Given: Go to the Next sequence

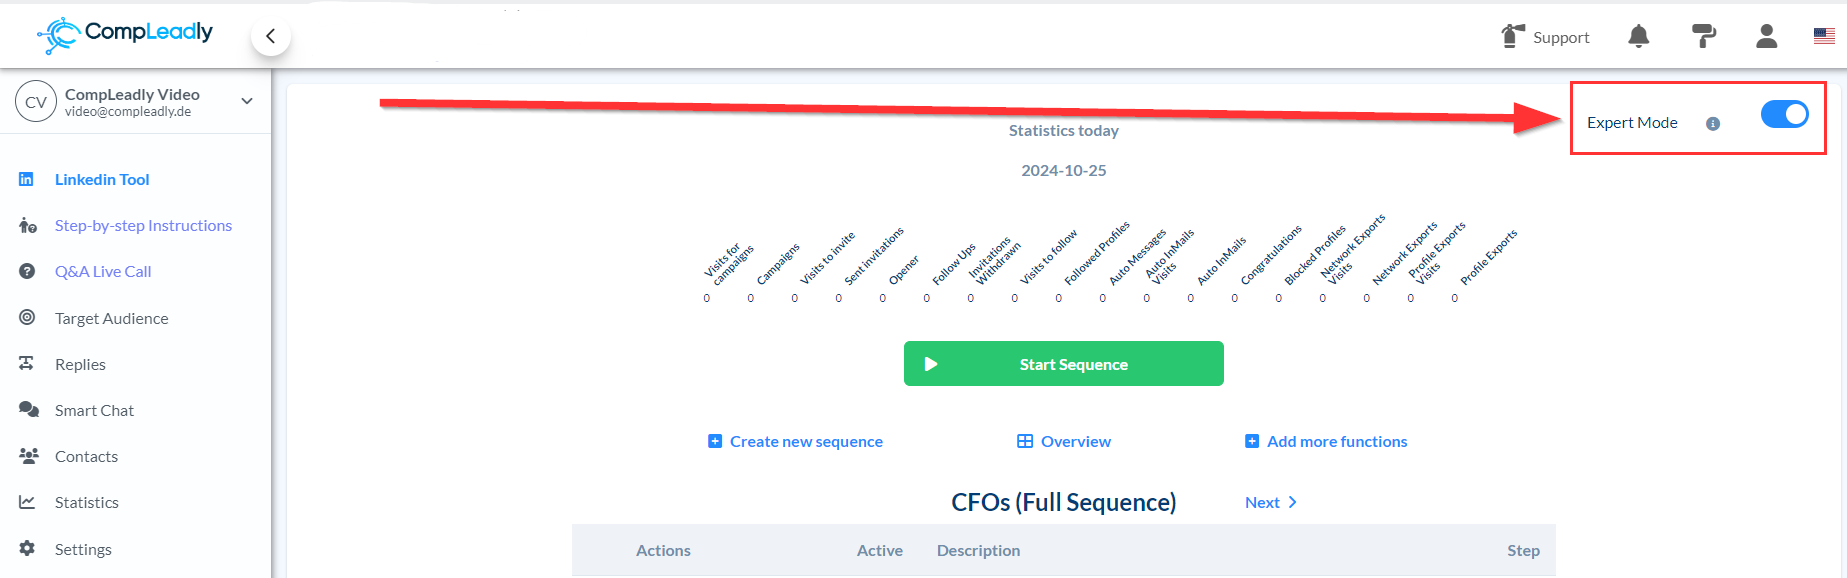Looking at the screenshot, I should pos(1270,502).
